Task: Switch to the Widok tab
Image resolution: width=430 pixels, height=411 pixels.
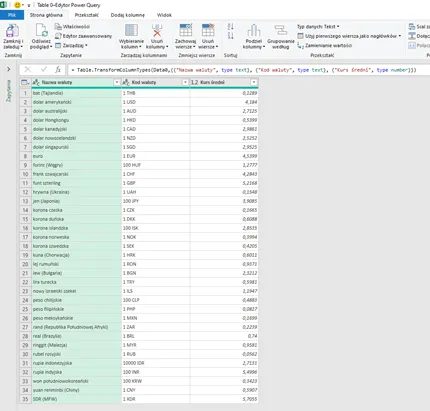Action: (x=164, y=15)
